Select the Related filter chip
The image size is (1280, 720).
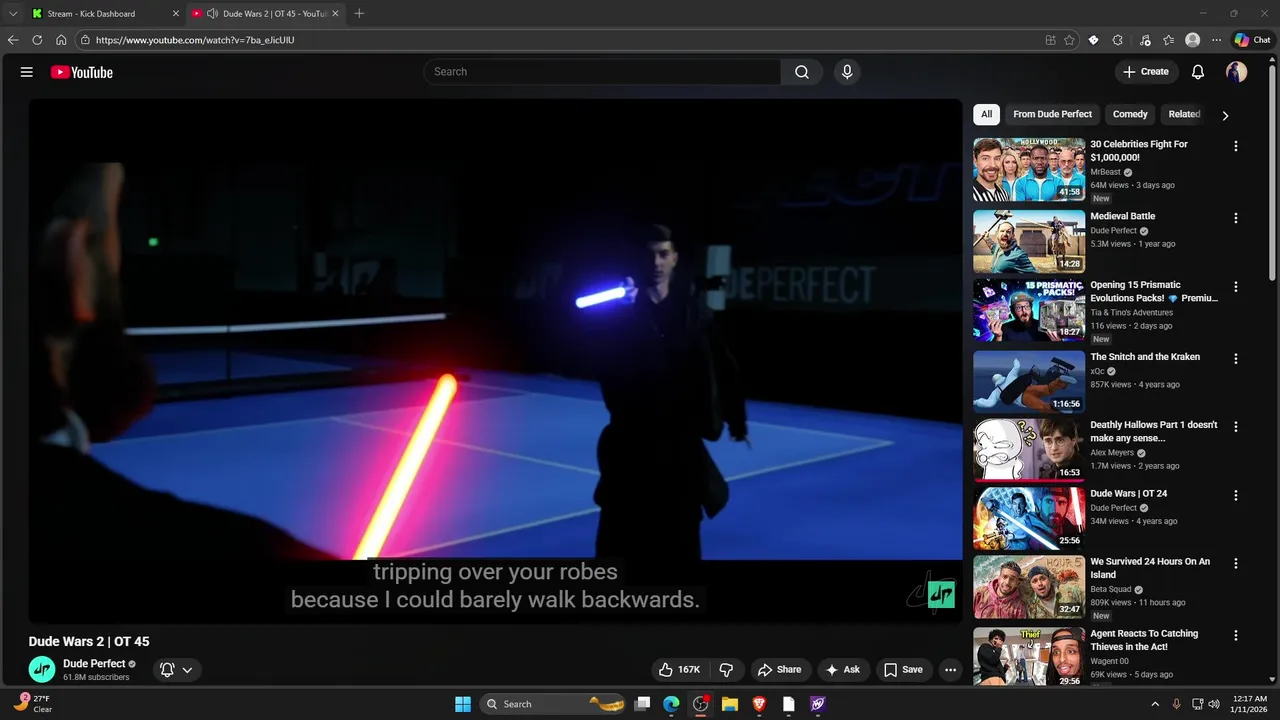pyautogui.click(x=1184, y=114)
